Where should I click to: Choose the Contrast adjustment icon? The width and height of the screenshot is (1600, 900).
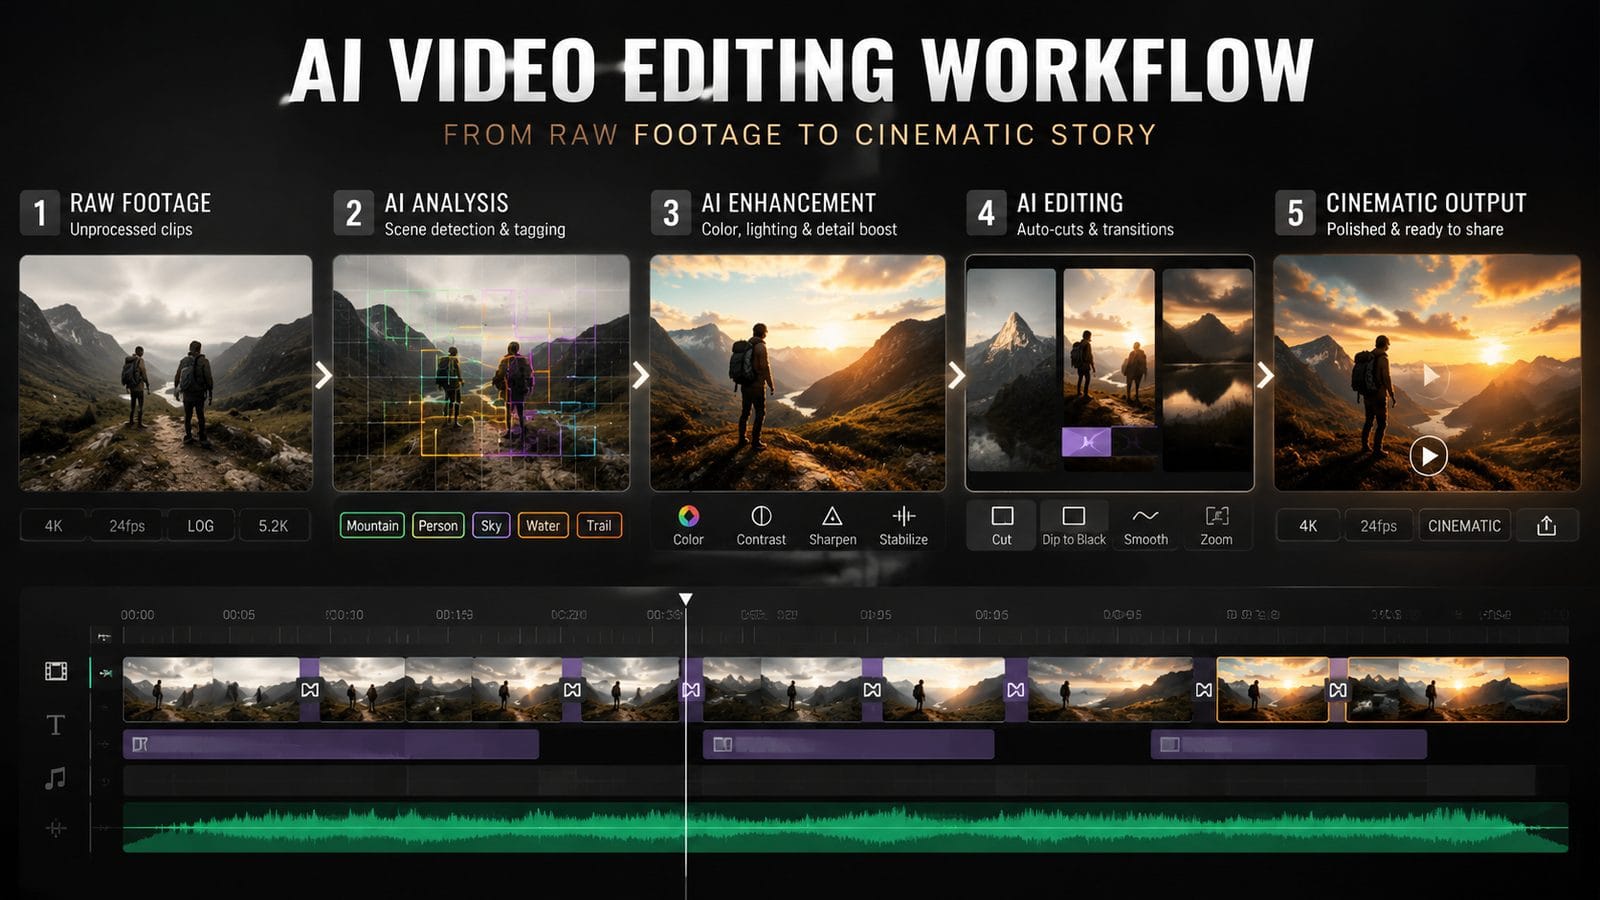coord(761,516)
